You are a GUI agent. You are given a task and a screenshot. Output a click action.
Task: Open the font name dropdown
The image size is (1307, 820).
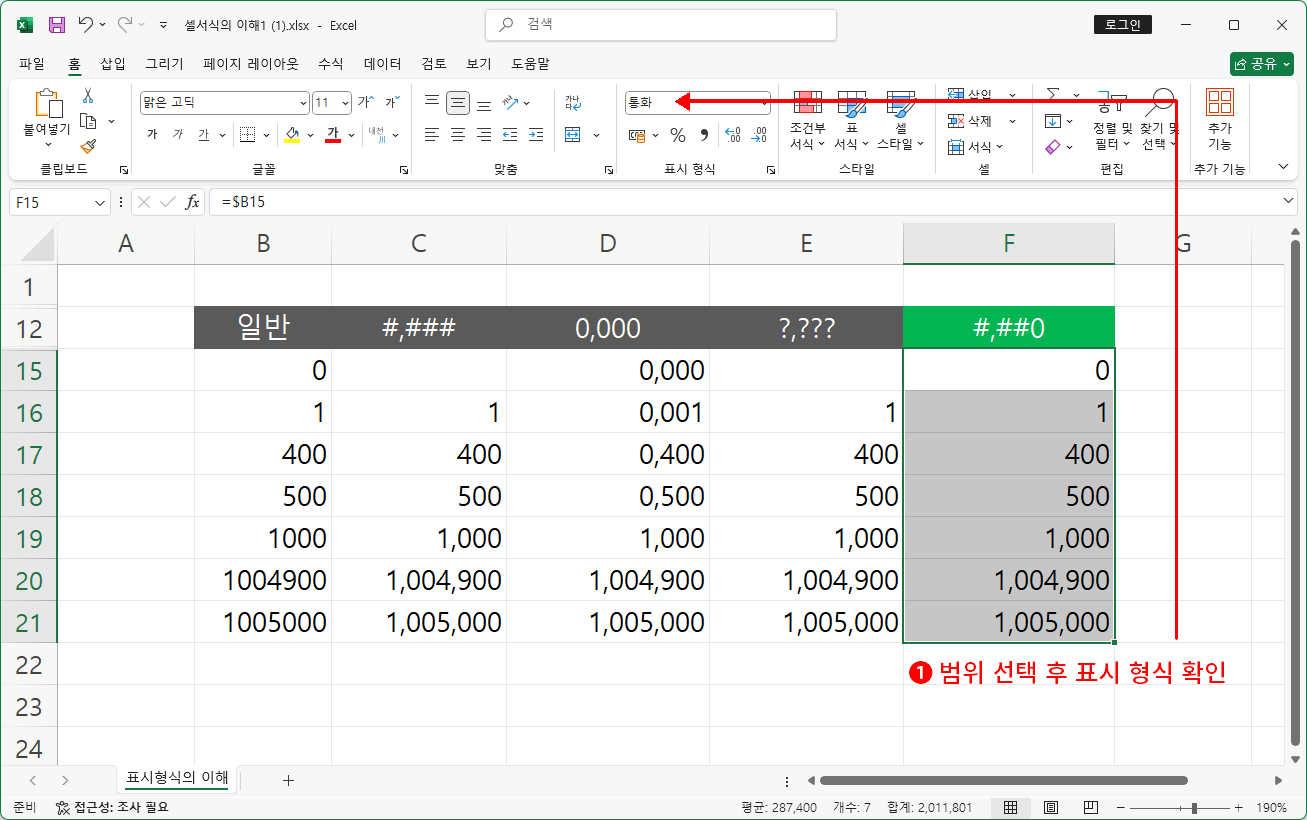click(x=304, y=103)
